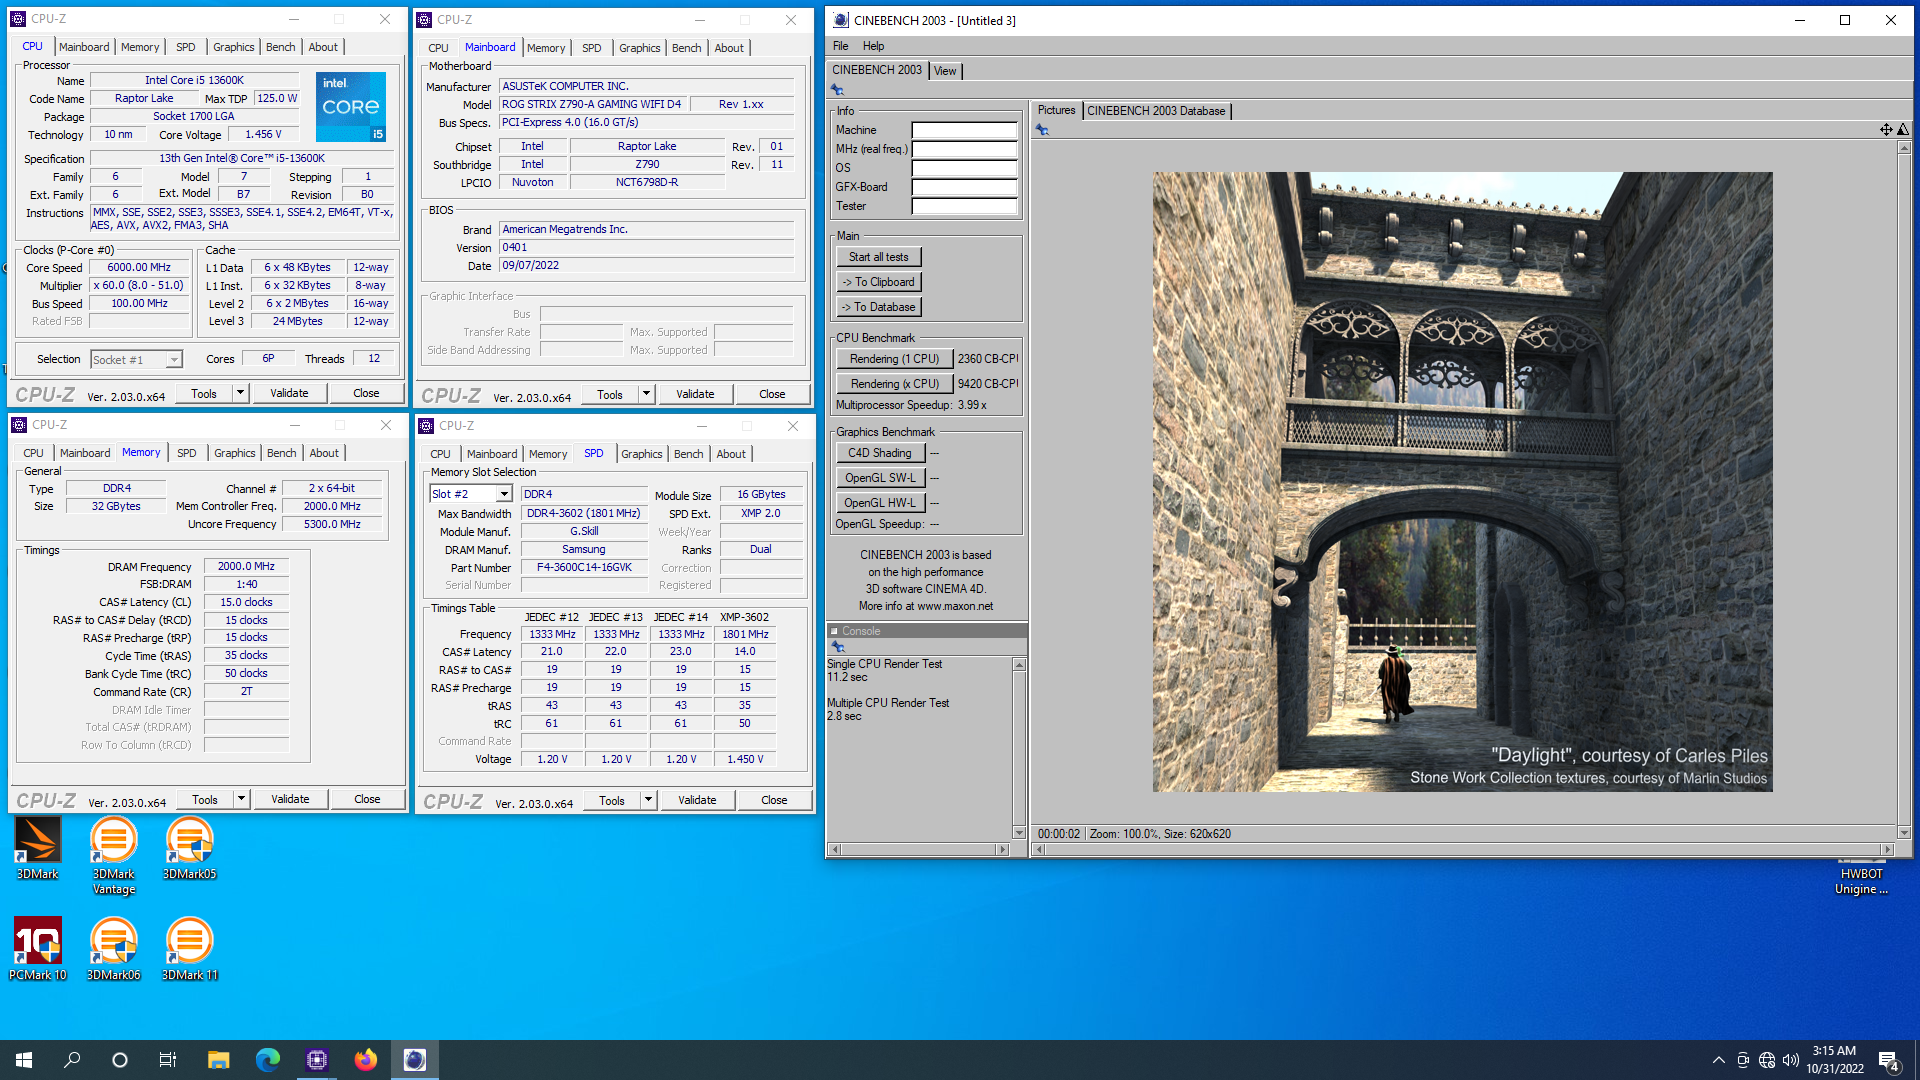Click the Machine input field
Image resolution: width=1920 pixels, height=1080 pixels.
[x=964, y=130]
